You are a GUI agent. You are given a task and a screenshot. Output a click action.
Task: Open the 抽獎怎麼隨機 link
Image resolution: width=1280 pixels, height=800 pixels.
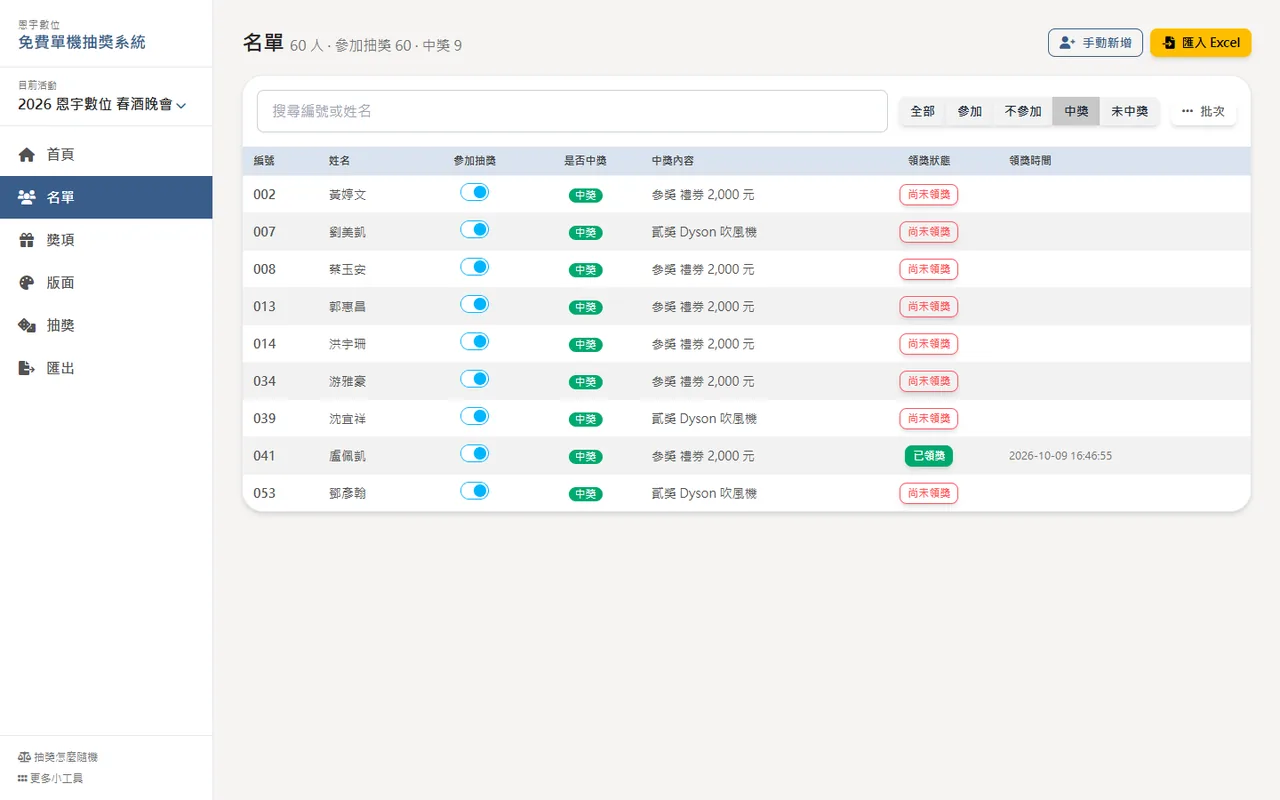pos(58,758)
